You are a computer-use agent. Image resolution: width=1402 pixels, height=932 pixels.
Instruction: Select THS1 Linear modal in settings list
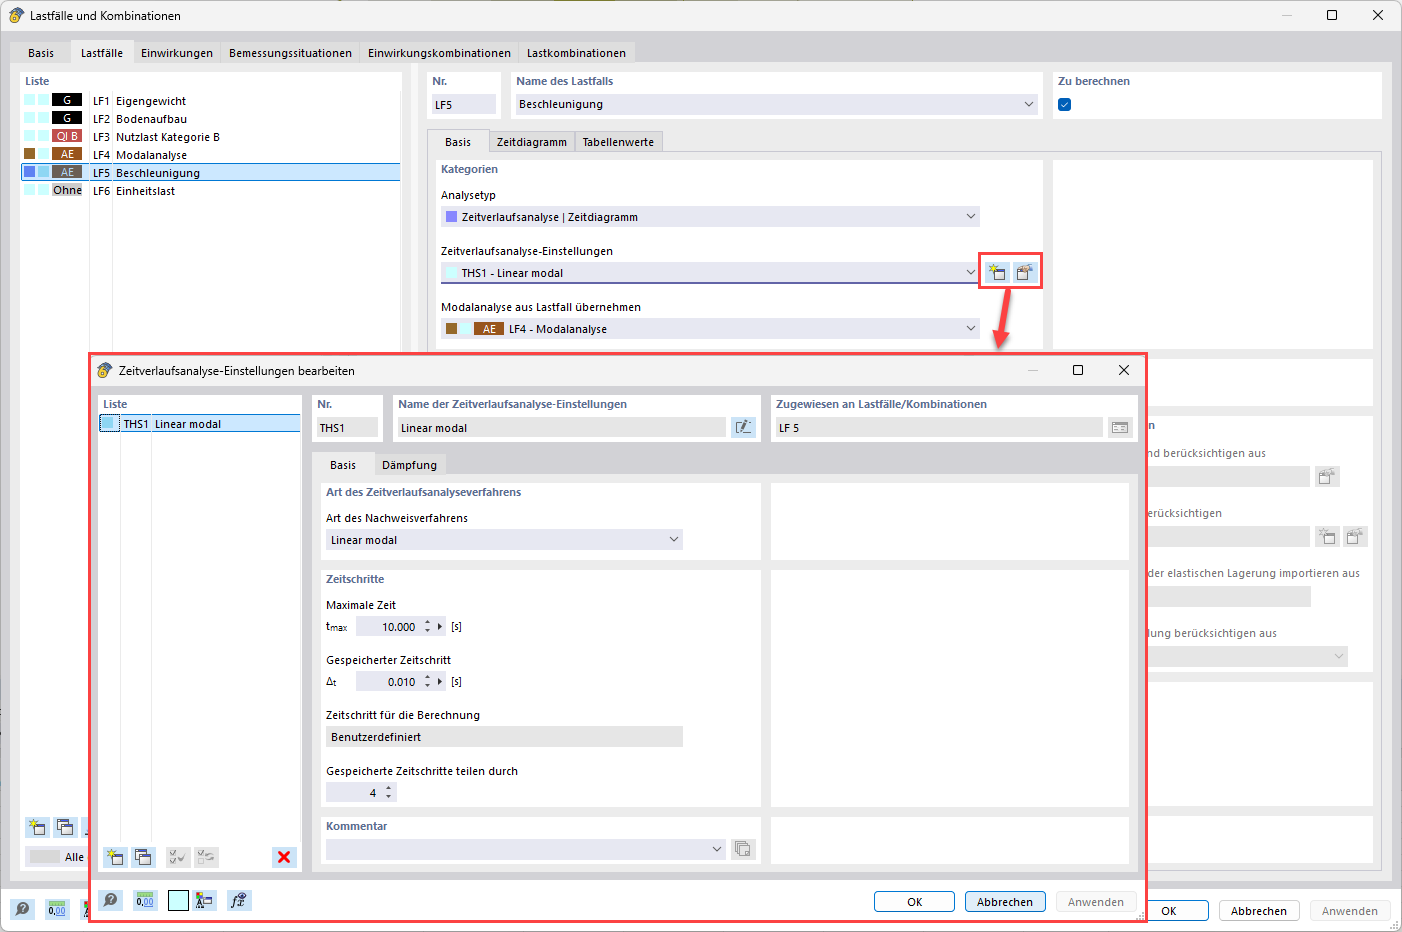tap(199, 424)
